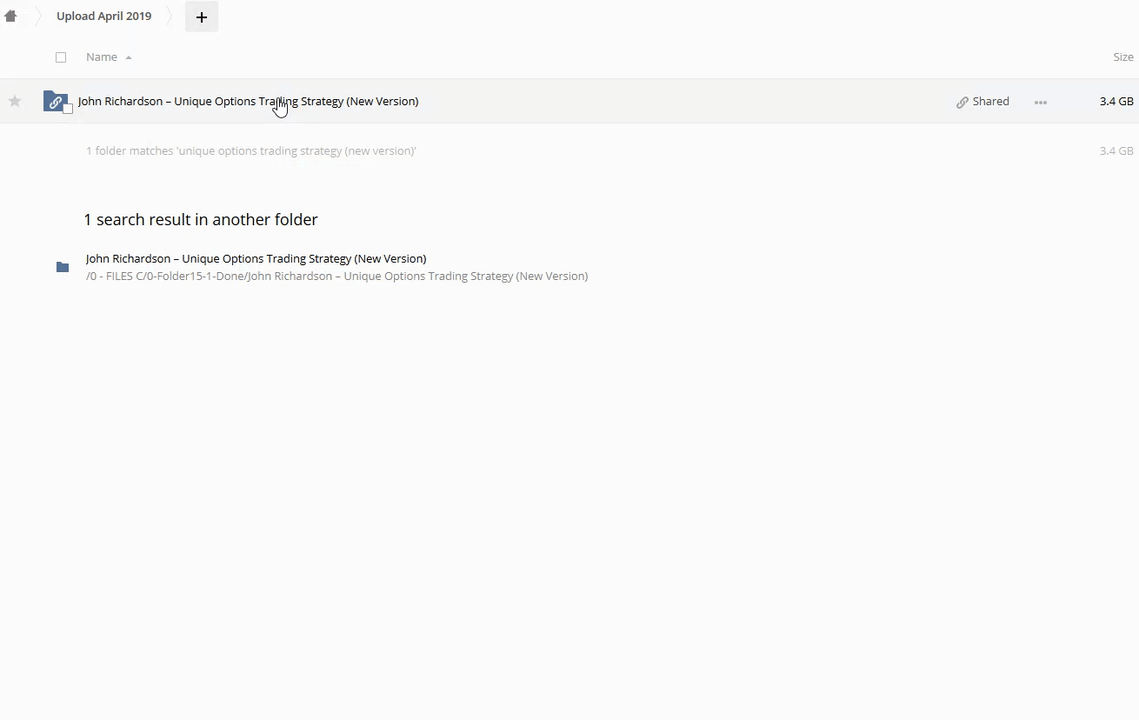
Task: Open sharing details via Shared label
Action: point(990,101)
